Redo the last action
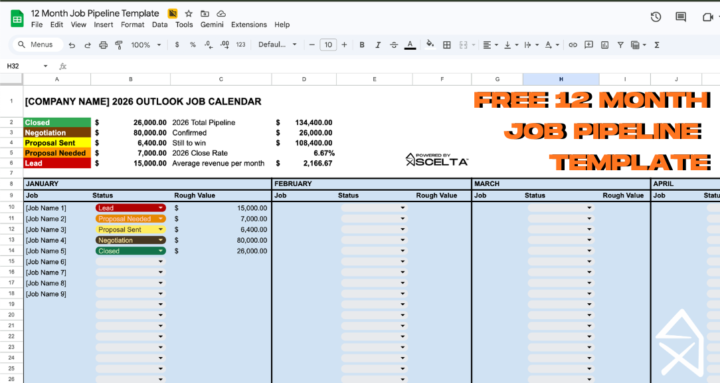720x383 pixels. [87, 45]
